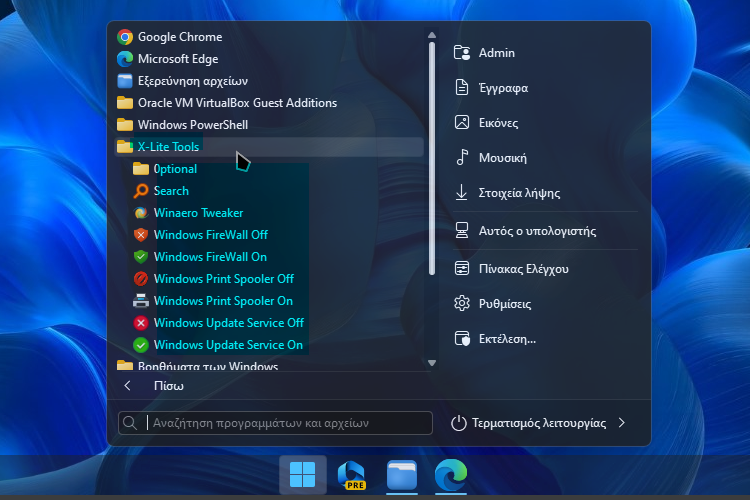
Task: Click the Εκτέλεση run icon
Action: click(x=462, y=338)
